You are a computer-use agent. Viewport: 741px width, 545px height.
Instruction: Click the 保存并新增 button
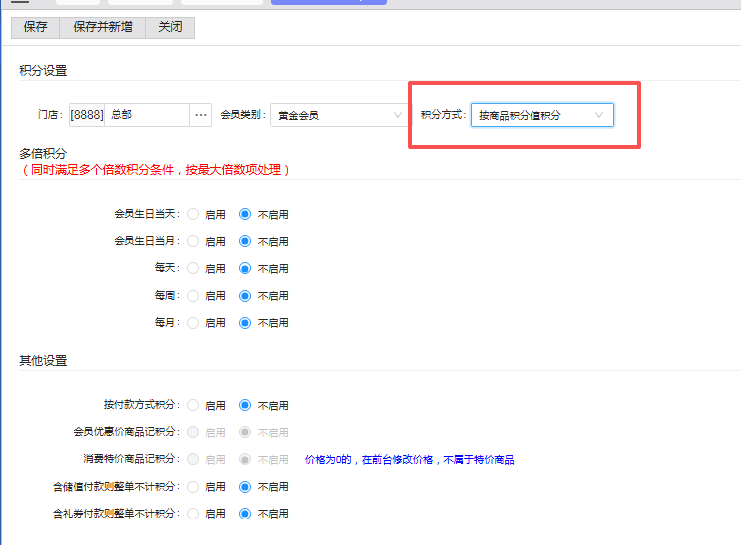tap(103, 27)
